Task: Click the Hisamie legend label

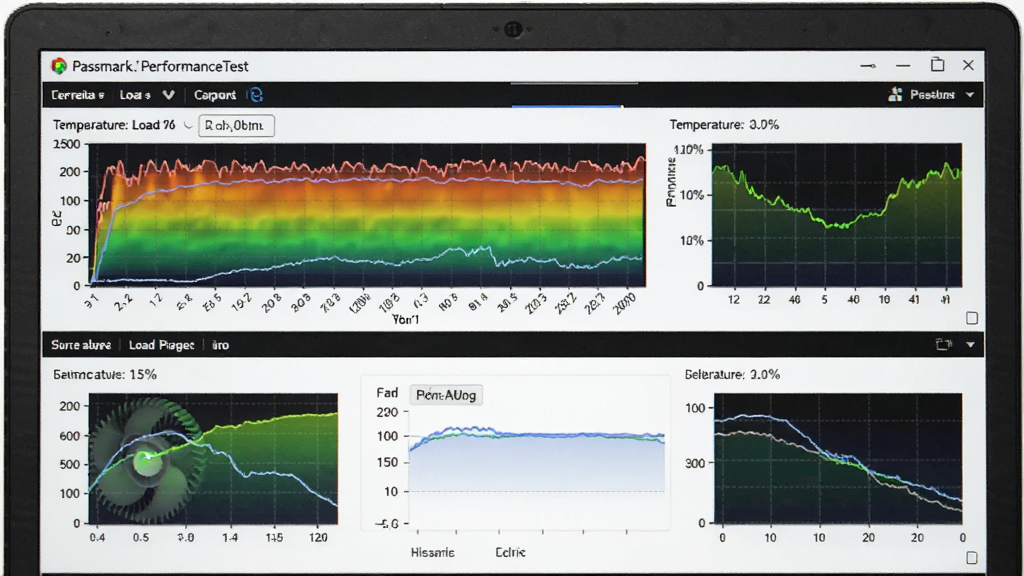Action: pos(432,552)
